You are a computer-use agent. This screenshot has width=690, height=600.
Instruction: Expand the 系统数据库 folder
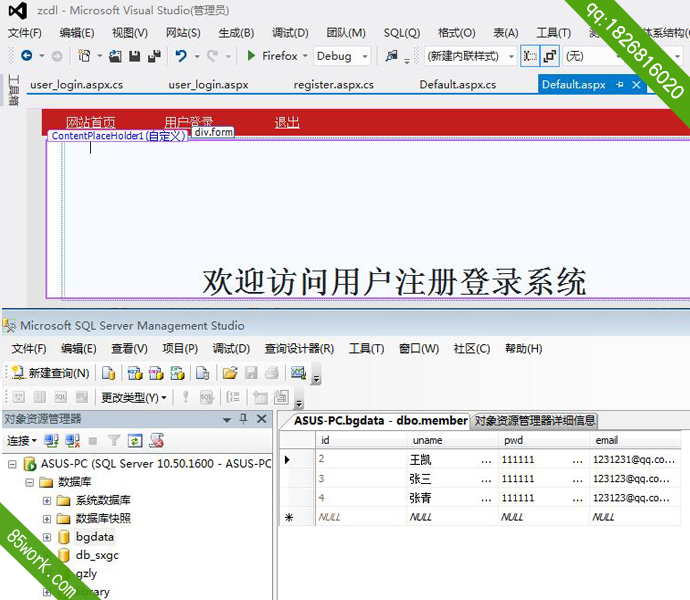[47, 501]
